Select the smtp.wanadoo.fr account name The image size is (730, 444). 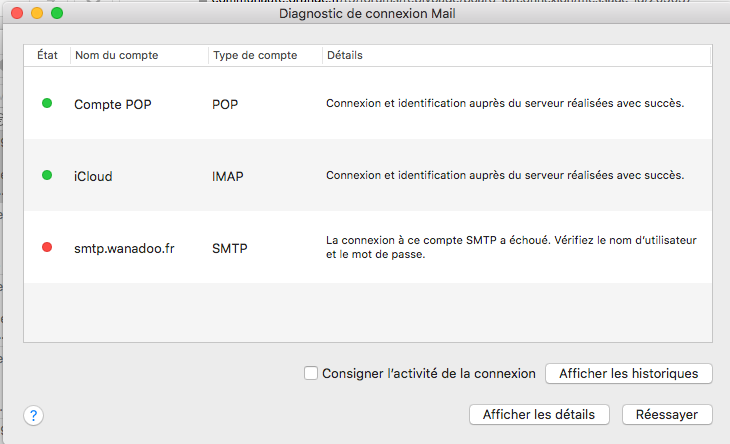(124, 248)
